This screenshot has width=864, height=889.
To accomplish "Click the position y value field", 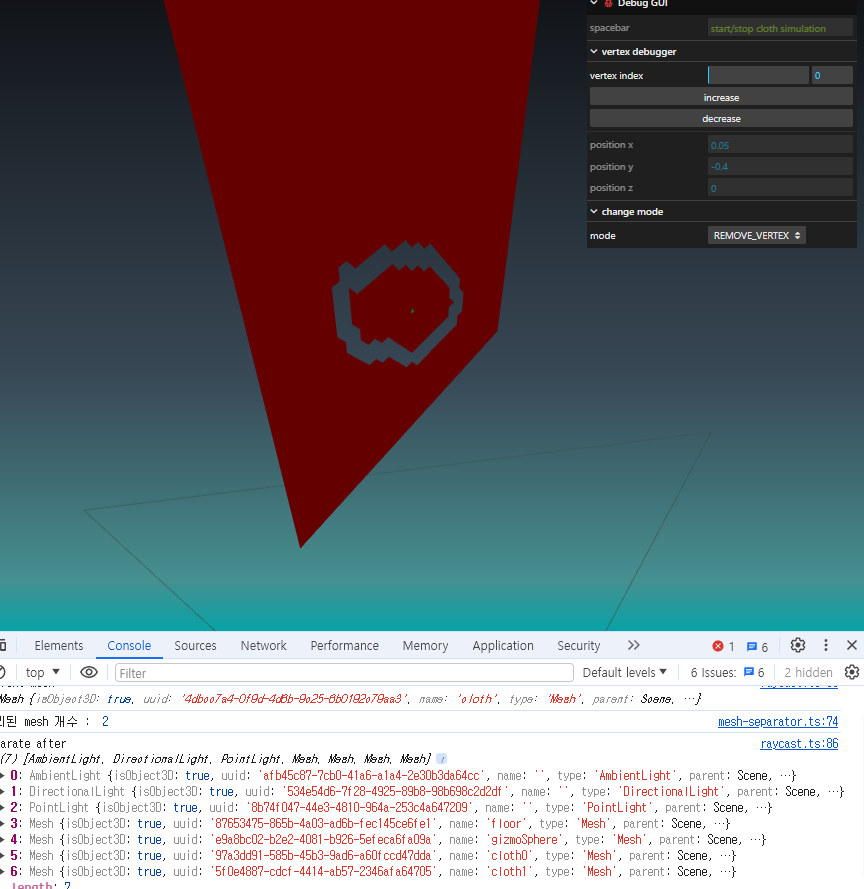I will pos(780,166).
